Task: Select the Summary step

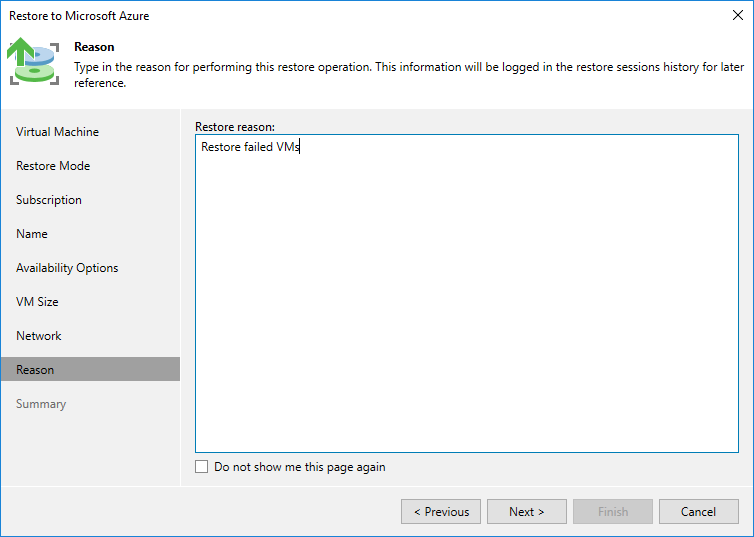Action: pyautogui.click(x=41, y=404)
